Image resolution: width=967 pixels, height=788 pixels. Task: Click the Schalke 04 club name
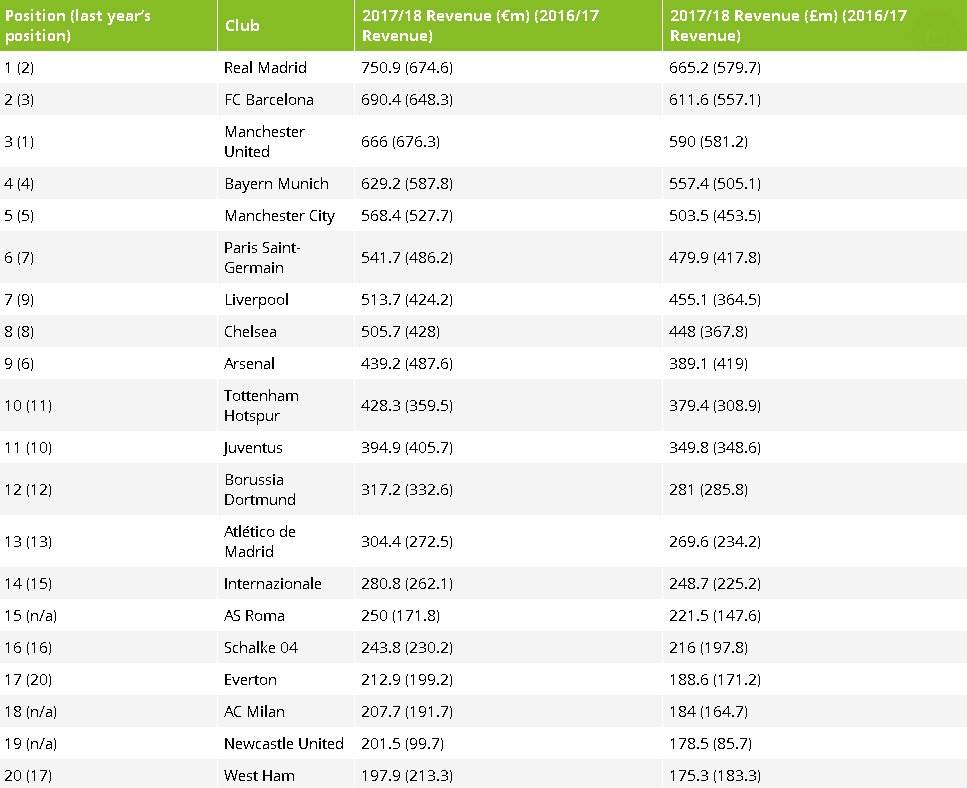261,648
